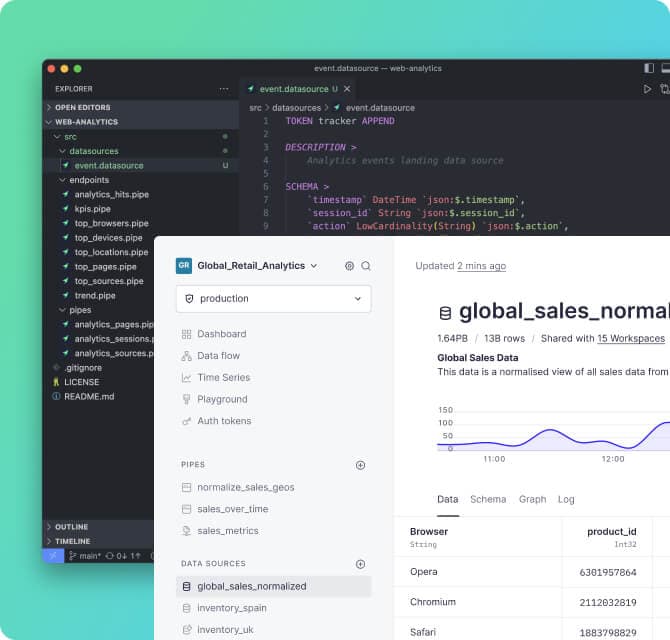This screenshot has width=670, height=640.
Task: Click the src breadcrumb segment
Action: [x=255, y=108]
